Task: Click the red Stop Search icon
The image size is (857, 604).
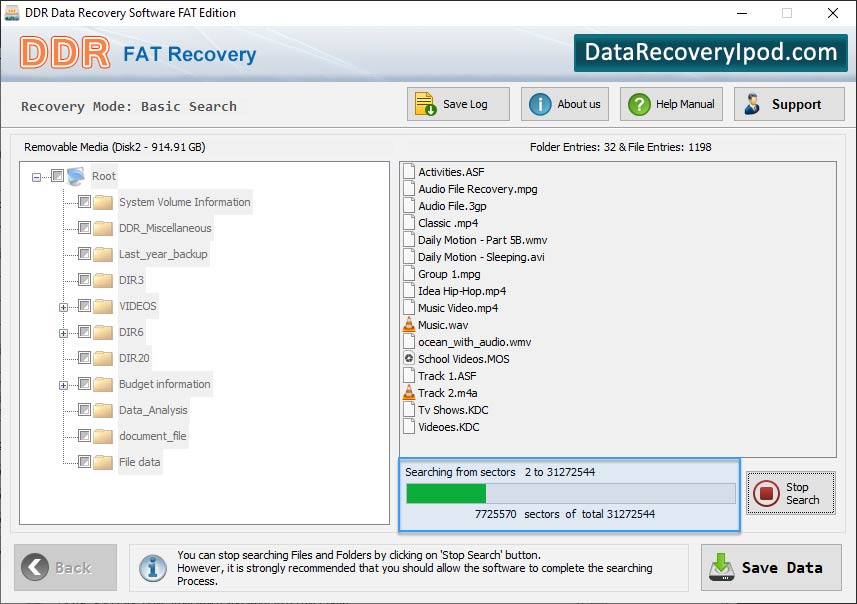Action: [x=766, y=493]
